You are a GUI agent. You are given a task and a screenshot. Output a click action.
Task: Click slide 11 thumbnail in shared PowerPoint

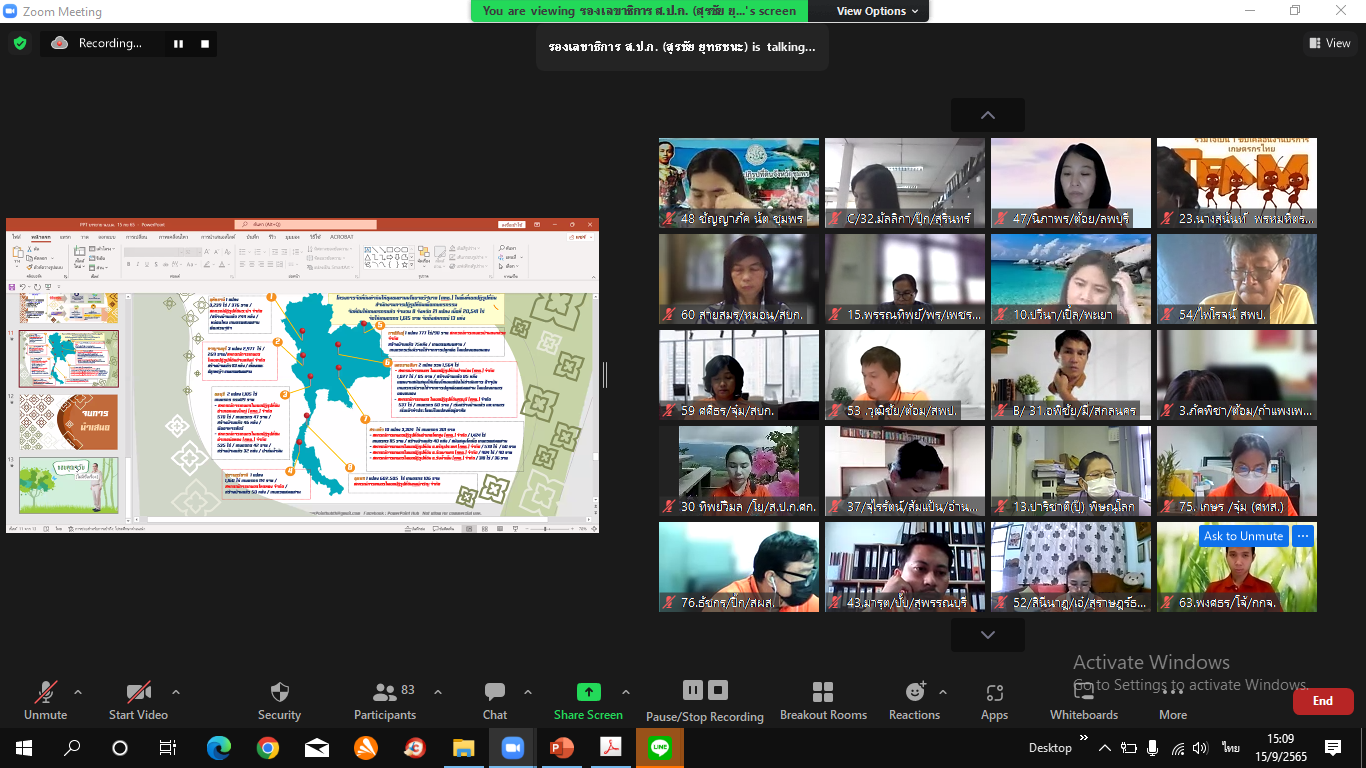point(68,359)
